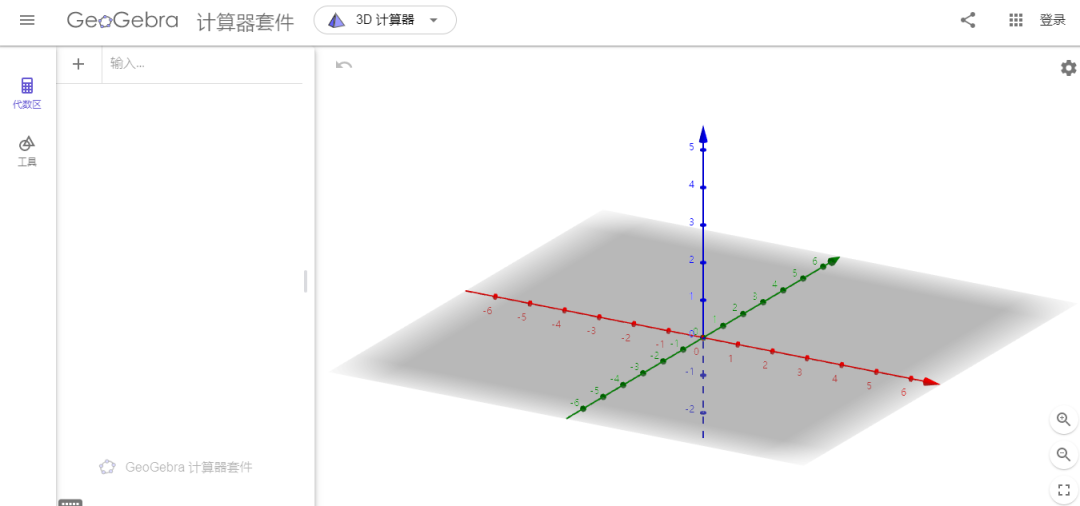The image size is (1080, 506).
Task: Toggle fullscreen mode button
Action: [1063, 490]
